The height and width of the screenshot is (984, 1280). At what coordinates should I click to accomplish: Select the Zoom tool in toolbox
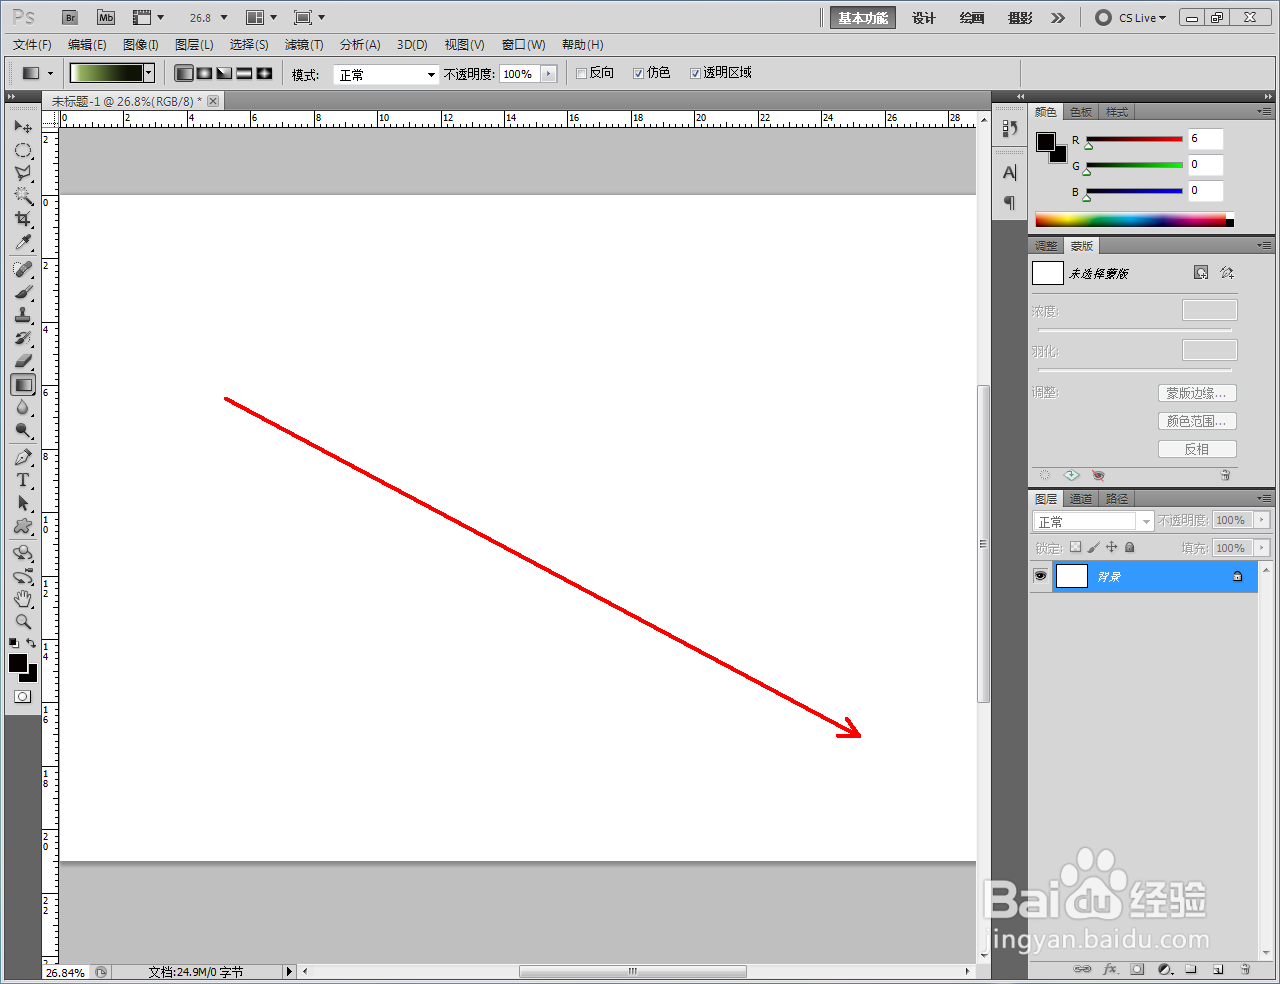click(x=23, y=621)
